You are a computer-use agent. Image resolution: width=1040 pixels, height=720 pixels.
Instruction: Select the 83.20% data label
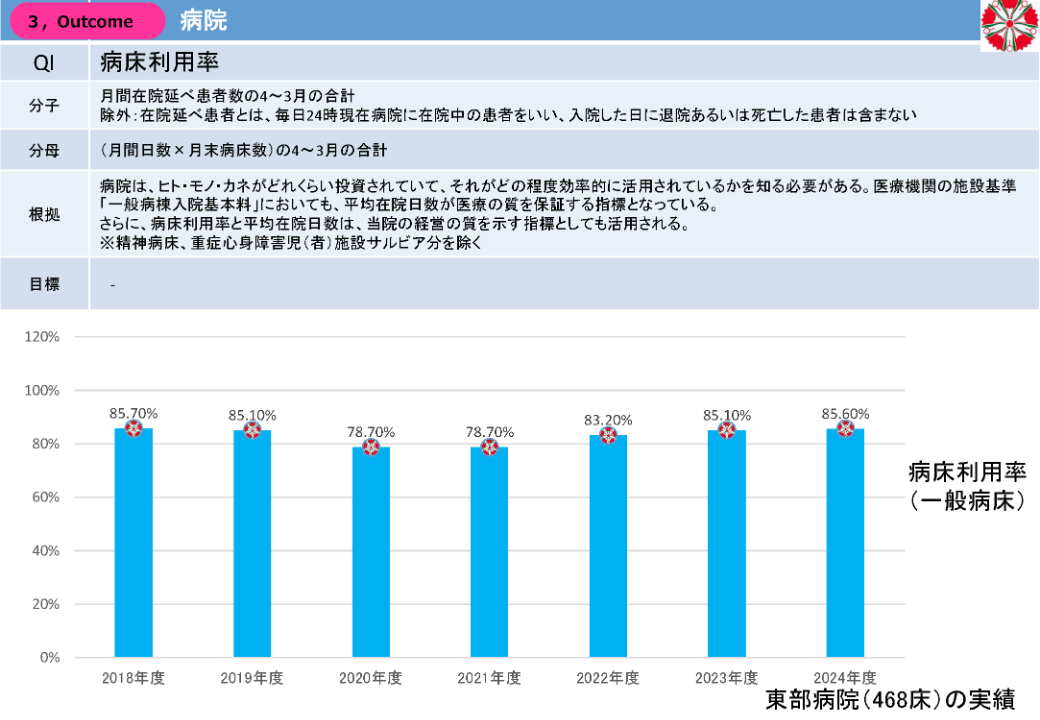608,420
